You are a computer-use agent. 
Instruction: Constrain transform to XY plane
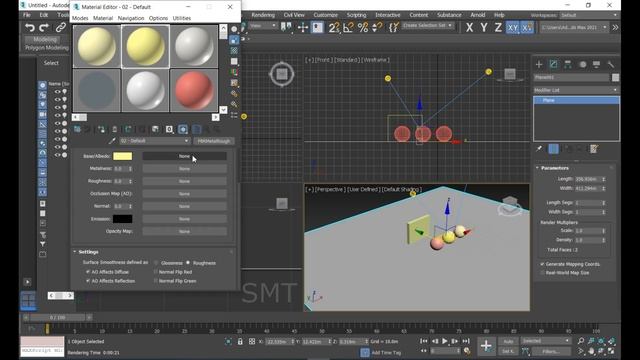click(x=512, y=27)
